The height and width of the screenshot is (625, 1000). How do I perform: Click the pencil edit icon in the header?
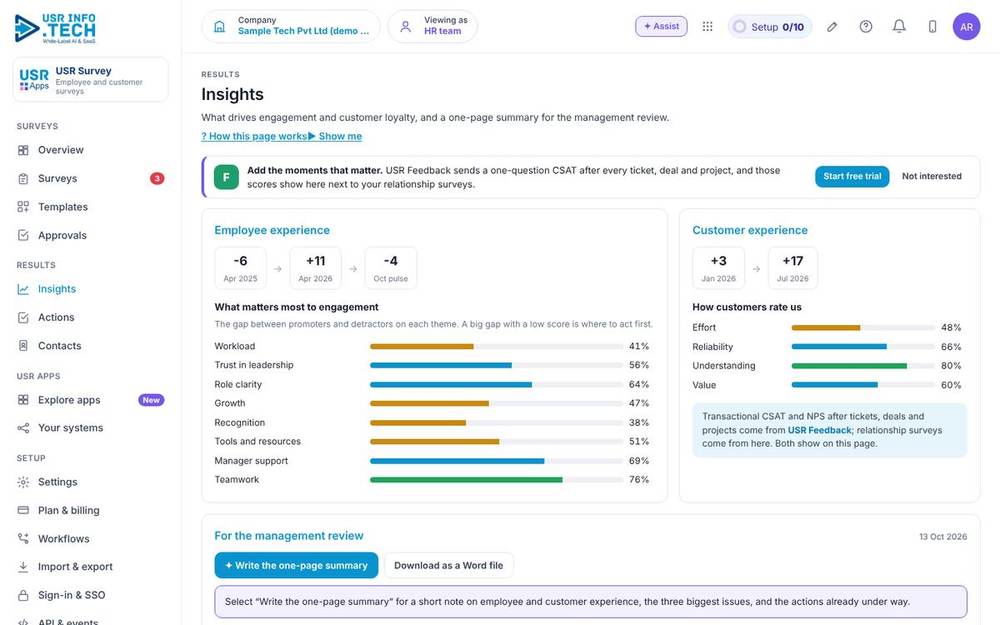pos(832,27)
